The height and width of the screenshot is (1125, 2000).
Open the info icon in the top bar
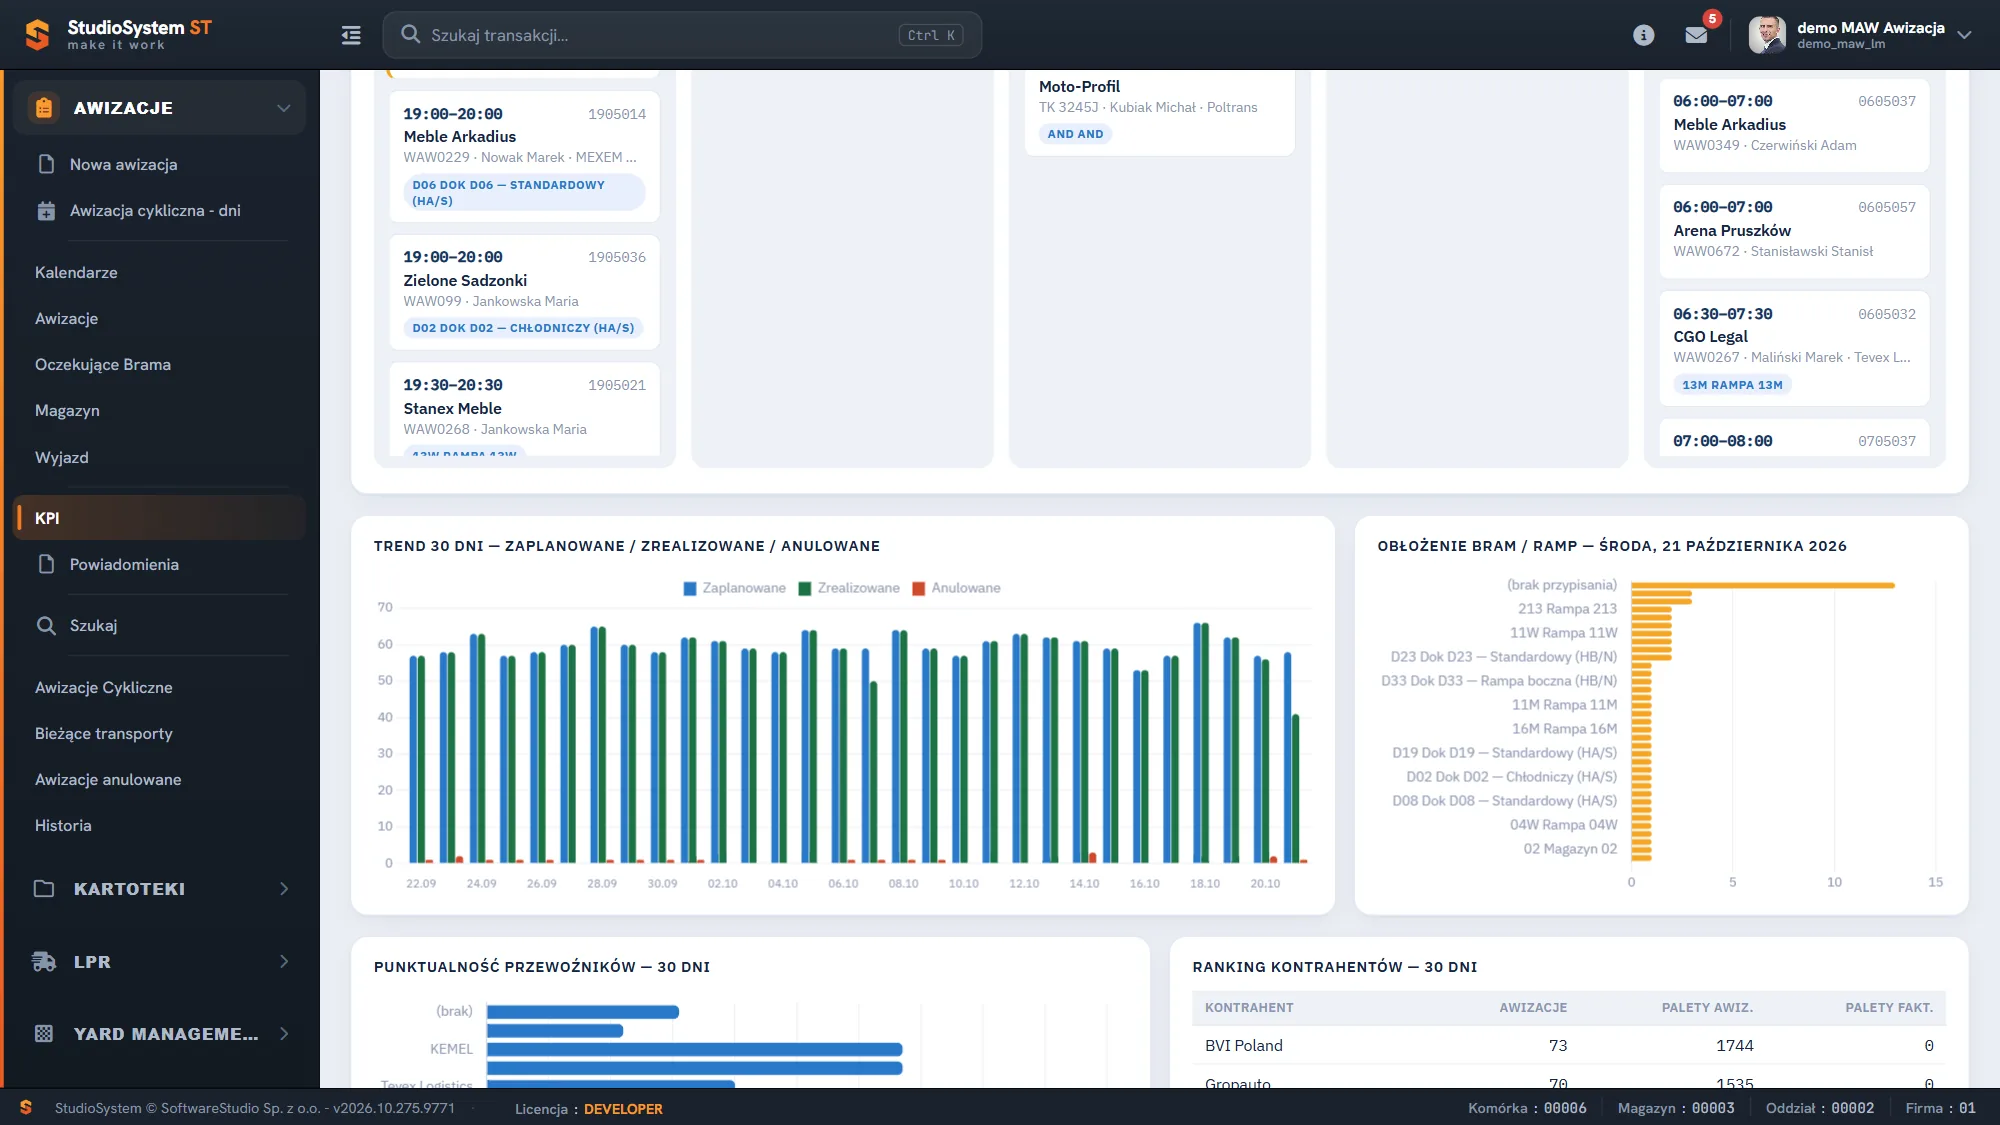[1643, 35]
